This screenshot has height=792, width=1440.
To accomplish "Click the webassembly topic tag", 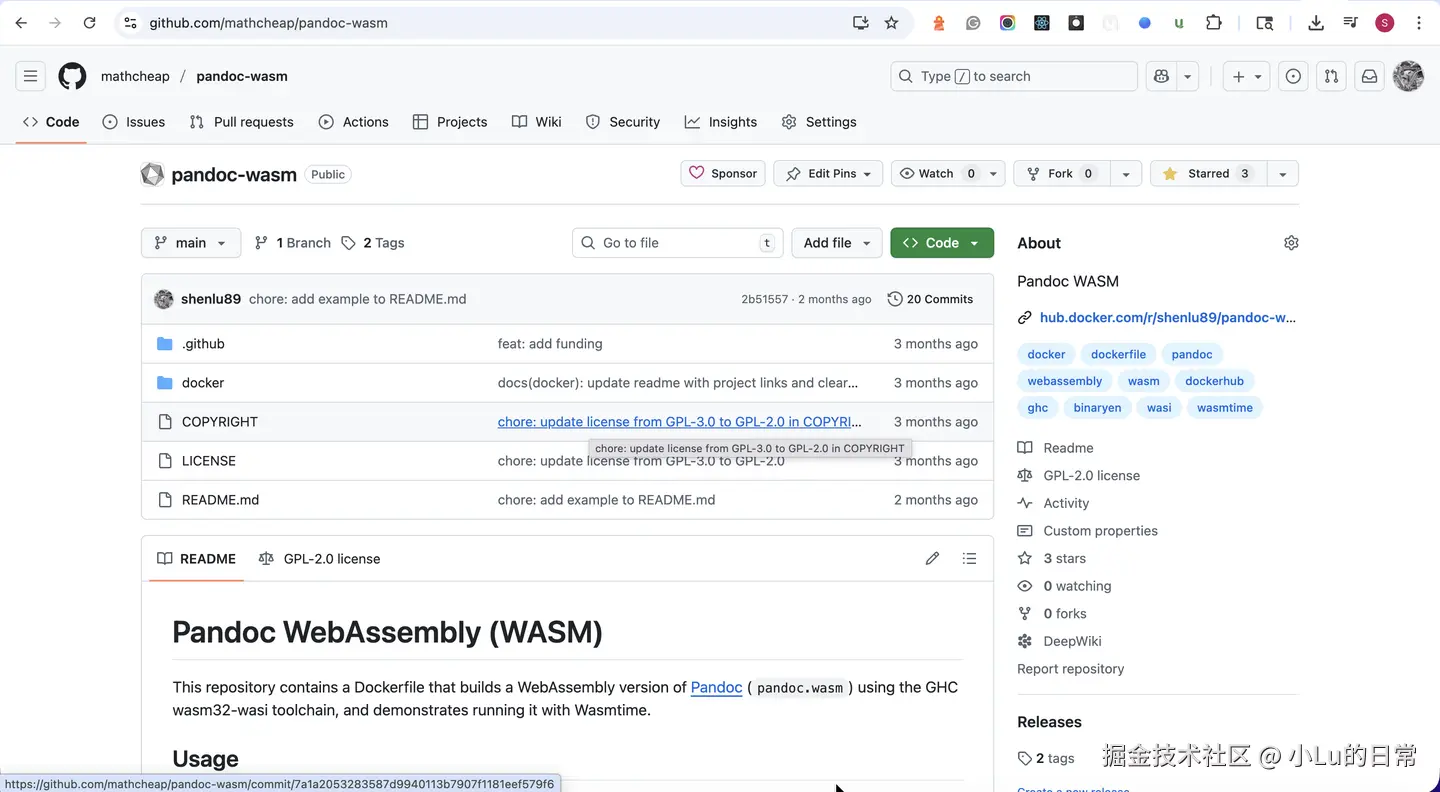I will (1065, 381).
